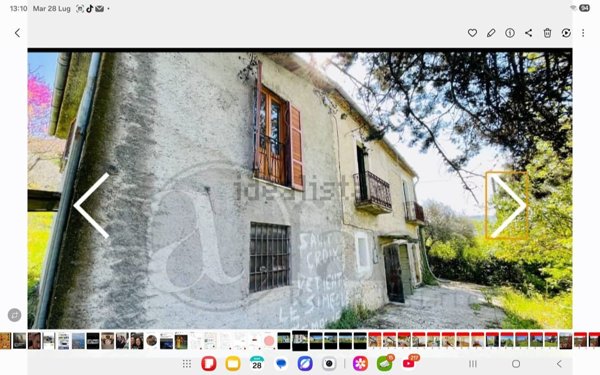Select the round brown thumbnail in filmstrip
Screen dimensions: 600x375
(152, 341)
